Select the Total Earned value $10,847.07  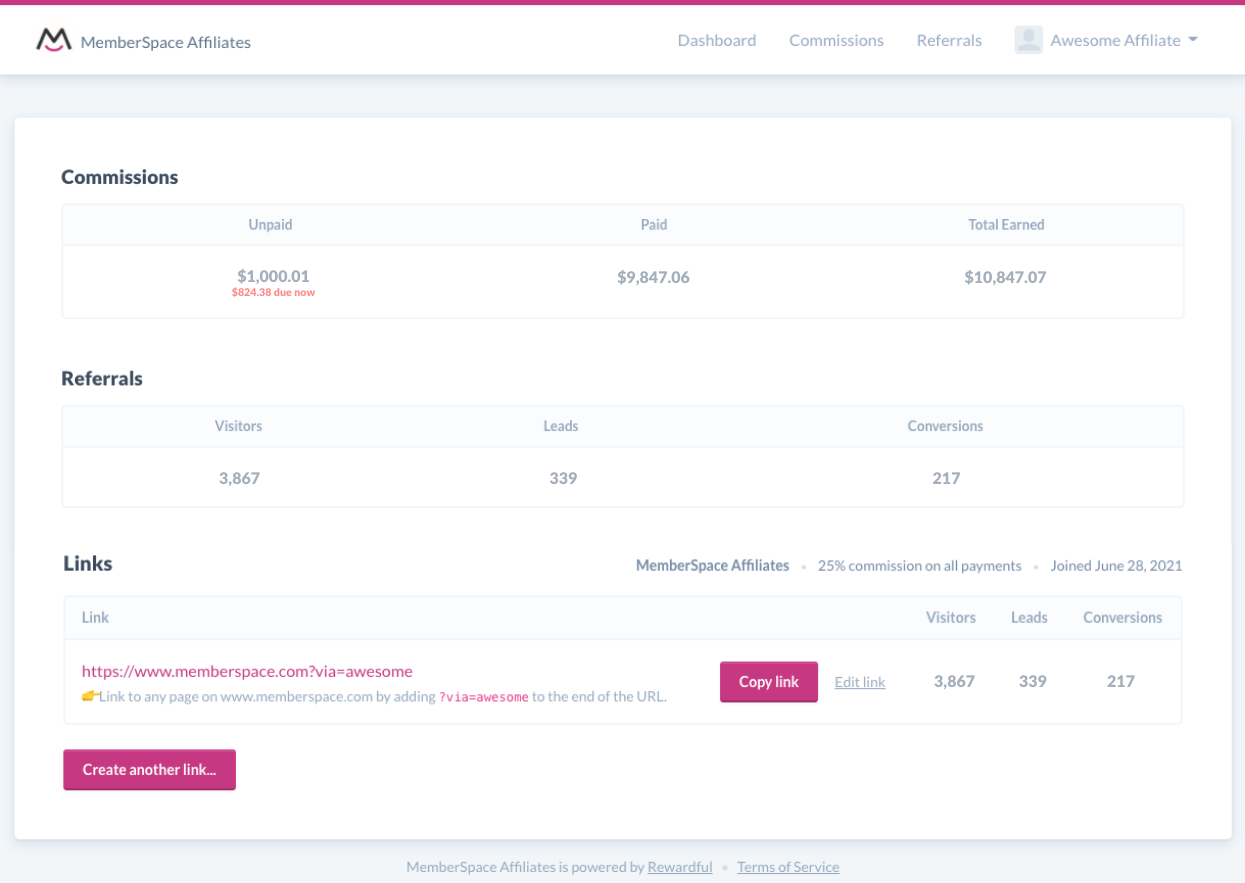1005,277
